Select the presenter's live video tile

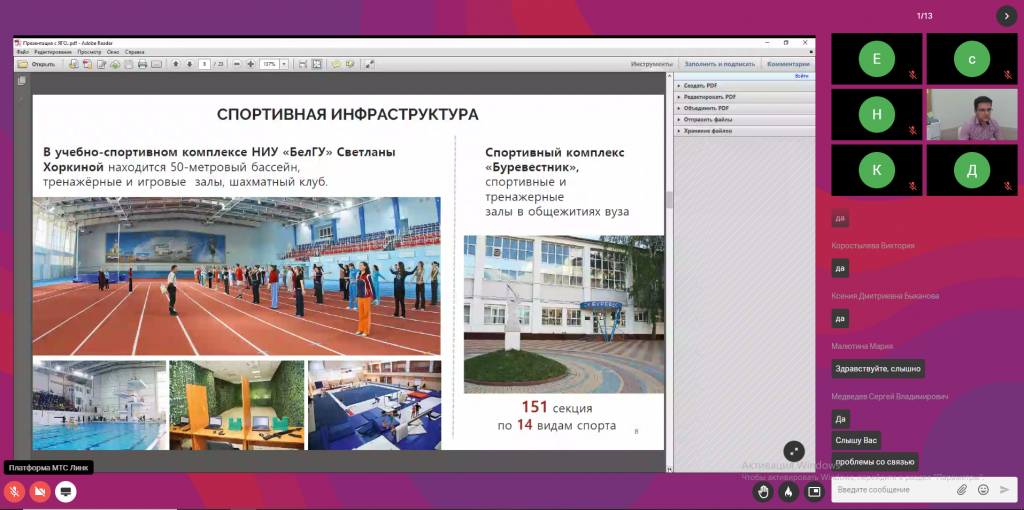click(x=972, y=114)
